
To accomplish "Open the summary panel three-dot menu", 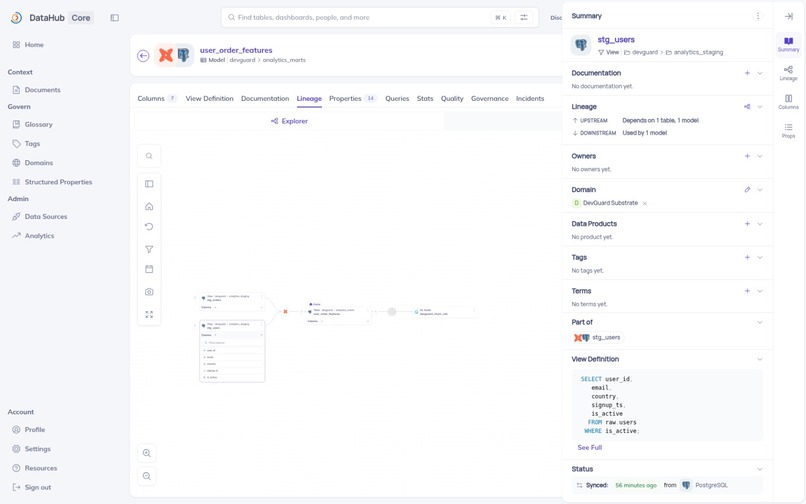I will 758,16.
